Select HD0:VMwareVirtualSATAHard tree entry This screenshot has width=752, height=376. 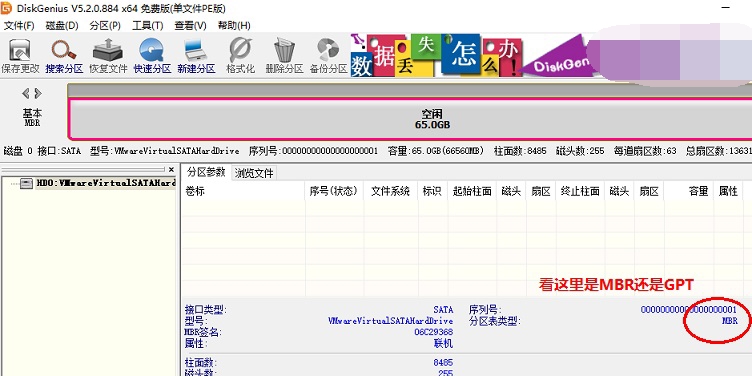pyautogui.click(x=106, y=183)
